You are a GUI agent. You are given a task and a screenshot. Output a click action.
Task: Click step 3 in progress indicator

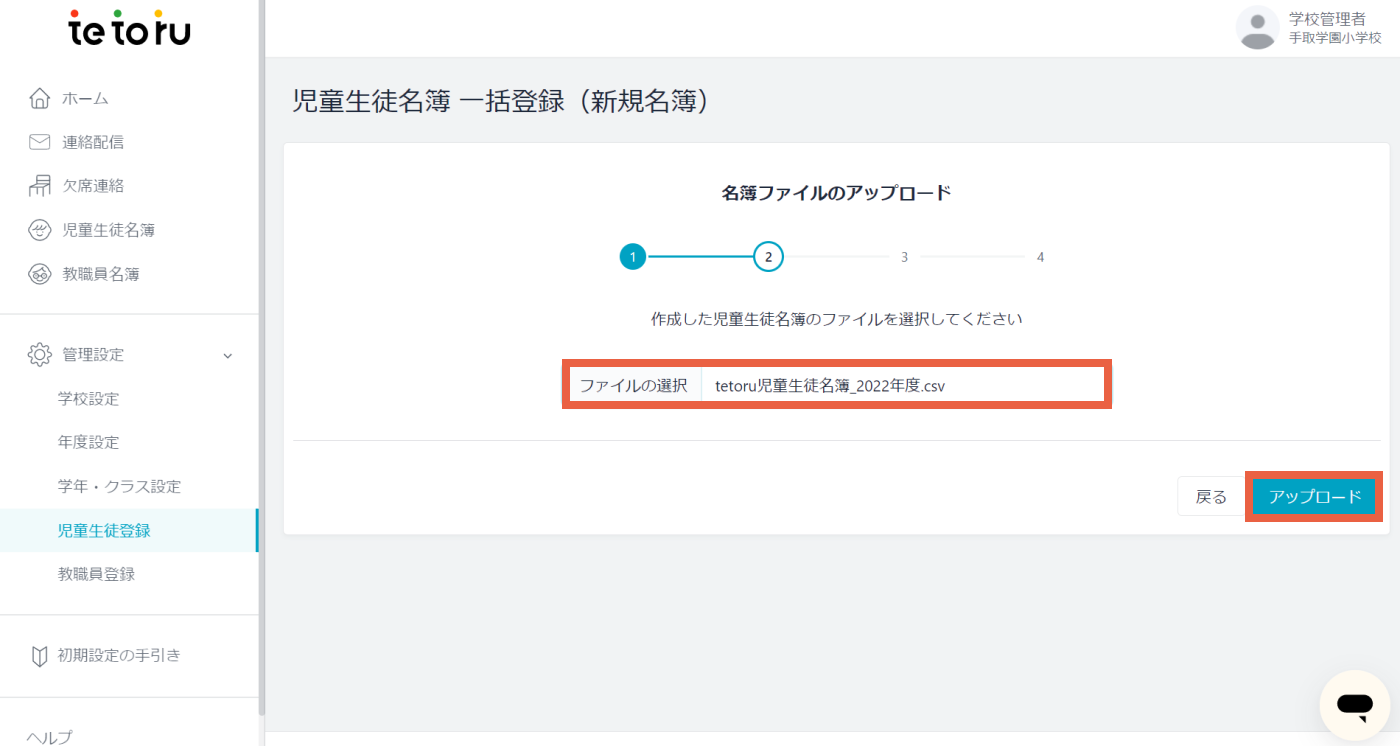tap(904, 257)
